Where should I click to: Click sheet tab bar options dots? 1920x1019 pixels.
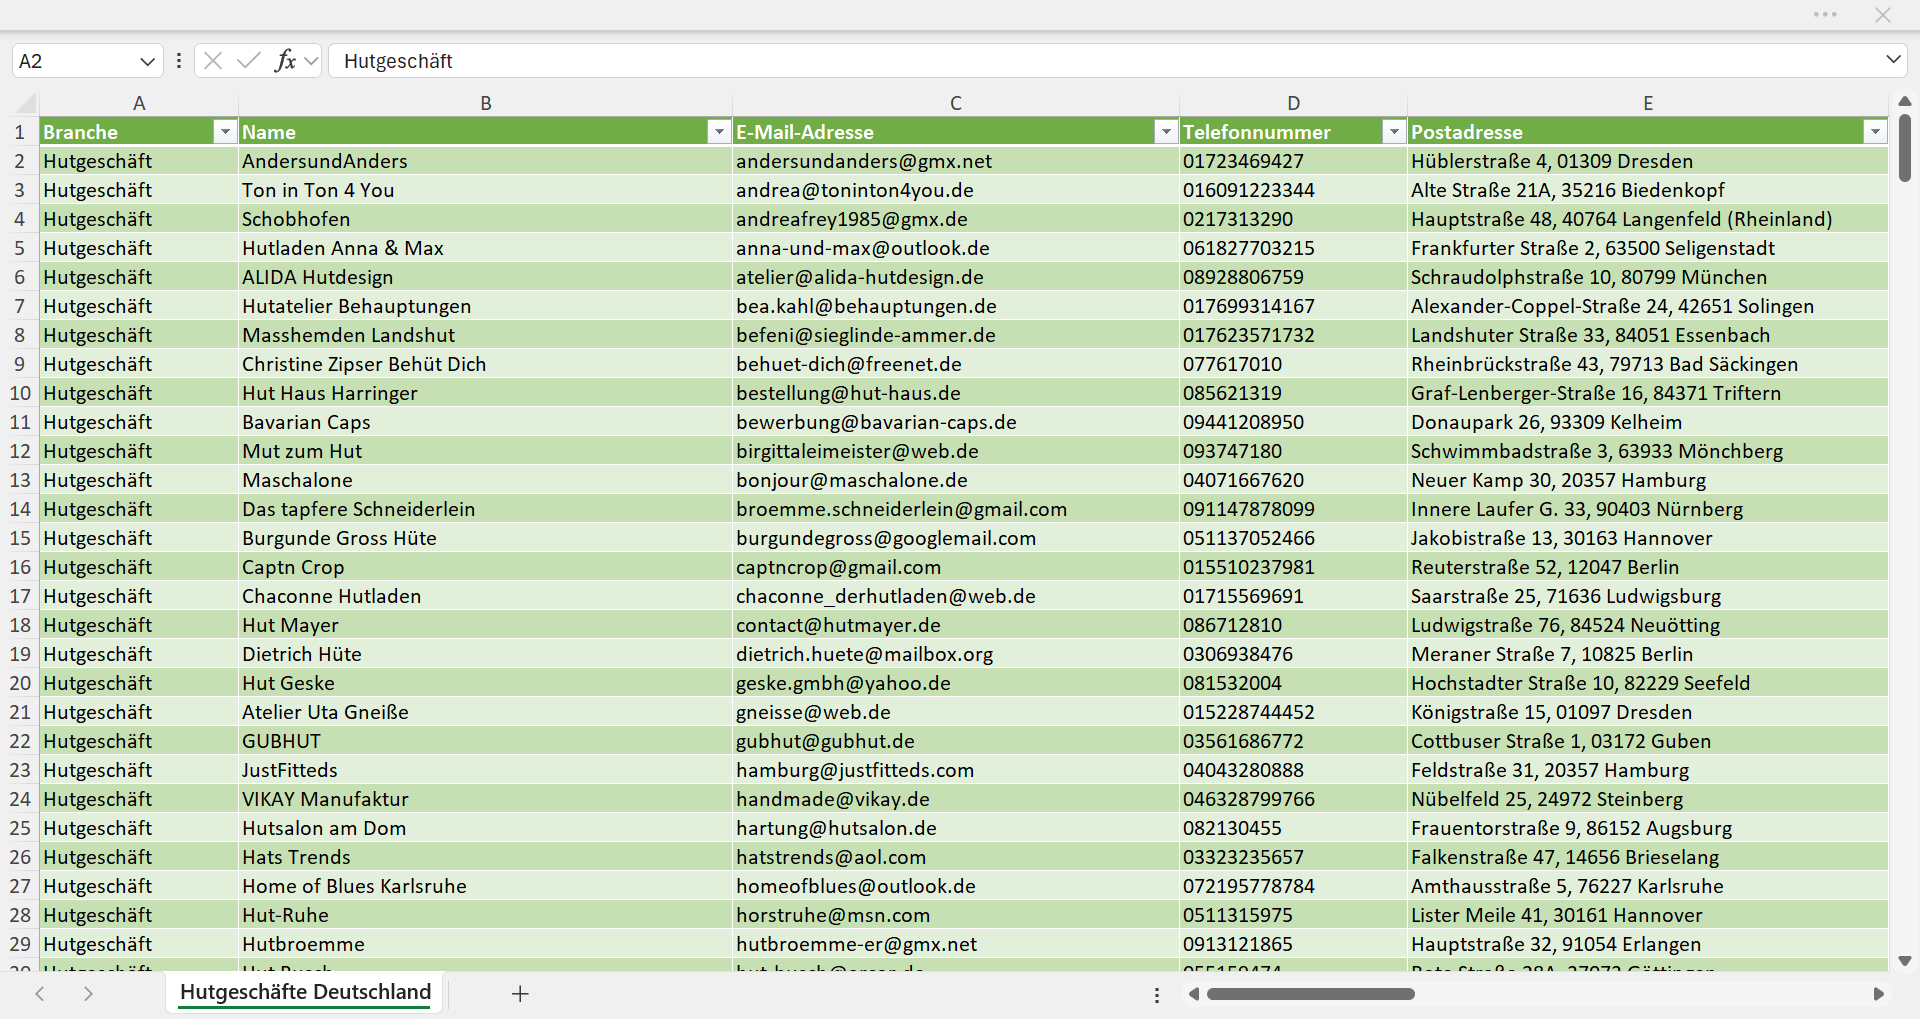(x=1157, y=995)
